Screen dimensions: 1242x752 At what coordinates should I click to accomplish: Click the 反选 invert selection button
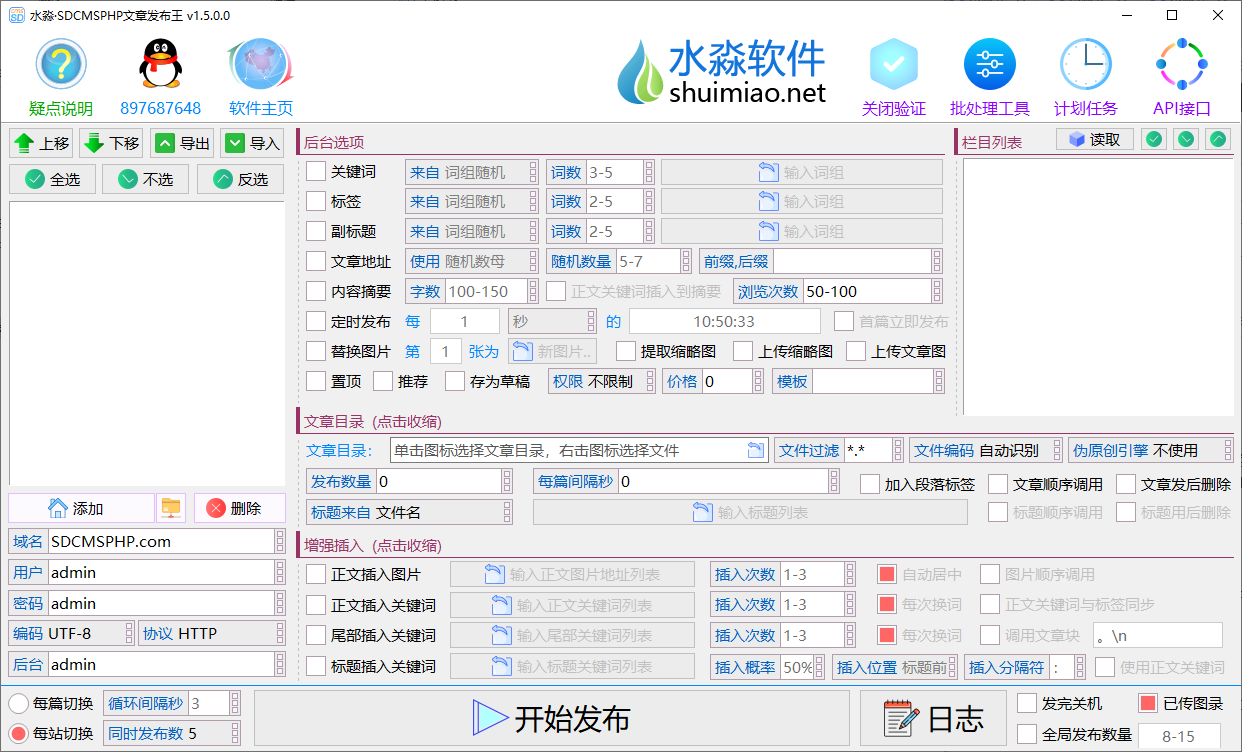[240, 178]
